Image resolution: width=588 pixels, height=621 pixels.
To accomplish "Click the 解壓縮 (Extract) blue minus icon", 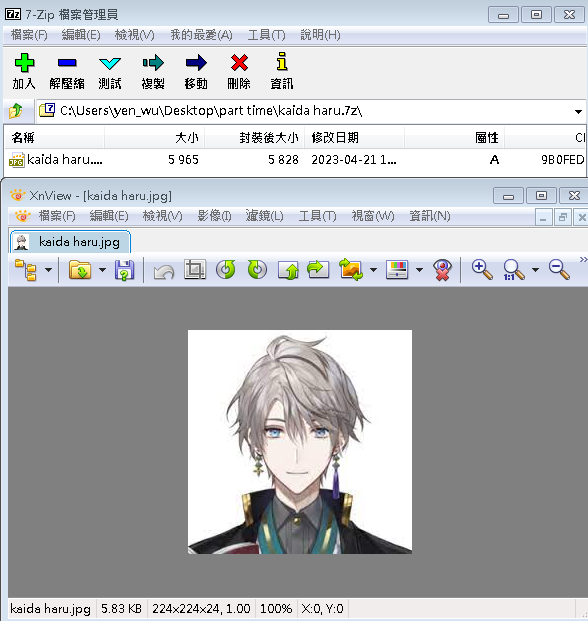I will click(67, 63).
